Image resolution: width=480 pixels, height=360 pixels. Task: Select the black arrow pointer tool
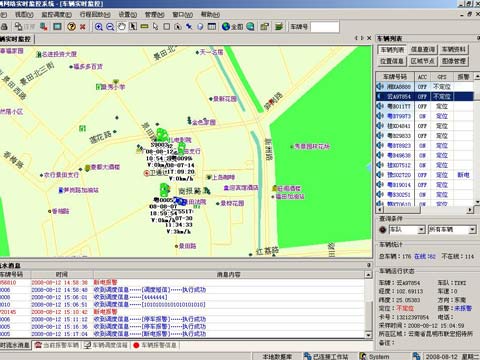click(x=133, y=27)
